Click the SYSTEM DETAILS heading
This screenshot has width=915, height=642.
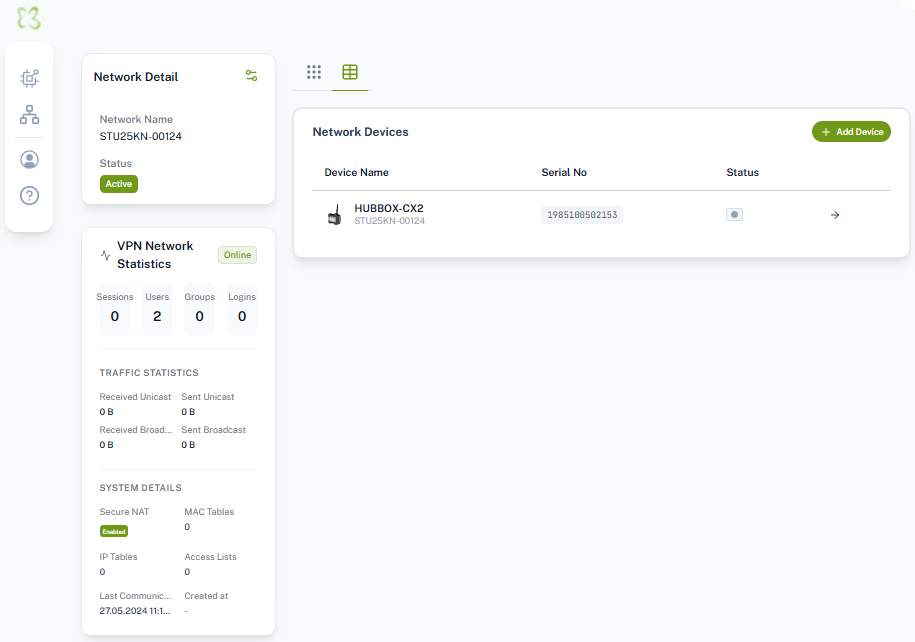tap(141, 487)
